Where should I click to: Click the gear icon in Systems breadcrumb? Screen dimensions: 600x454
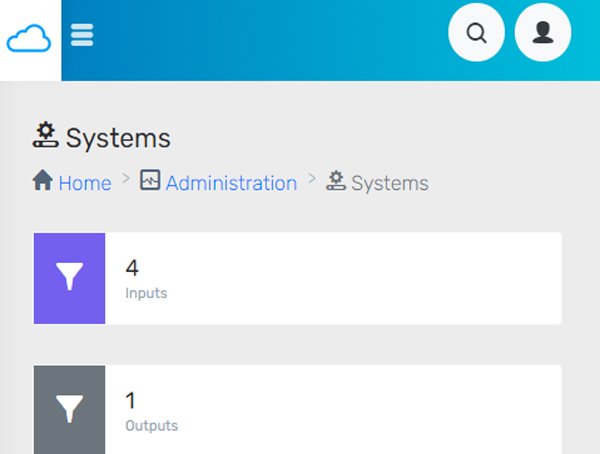[336, 181]
